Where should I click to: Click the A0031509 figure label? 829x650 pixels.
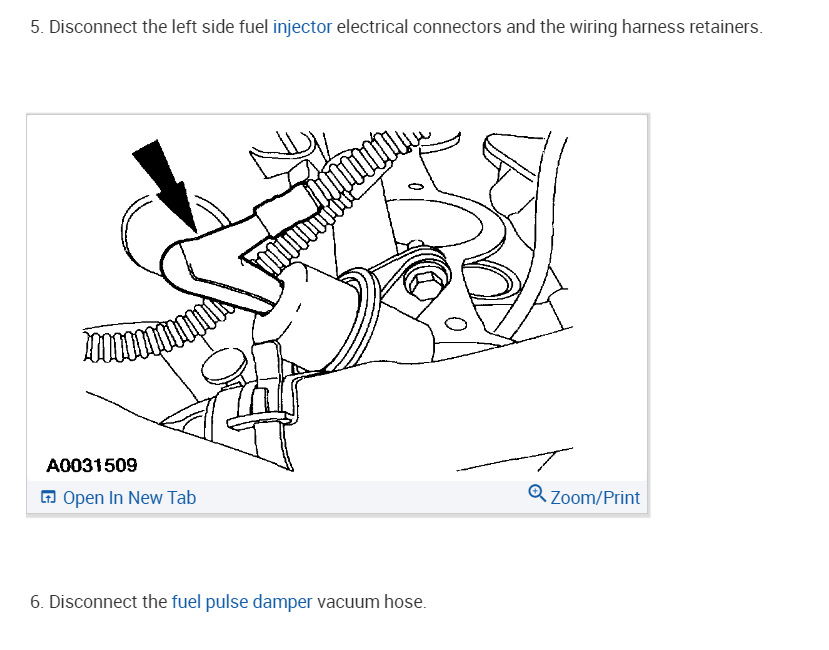pyautogui.click(x=92, y=465)
